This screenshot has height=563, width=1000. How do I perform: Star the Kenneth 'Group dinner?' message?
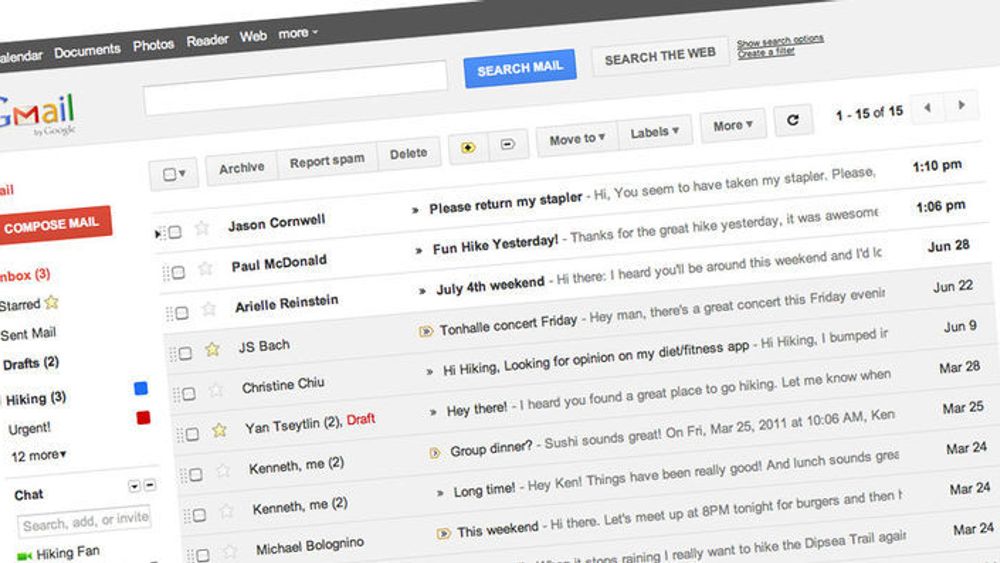[x=223, y=471]
